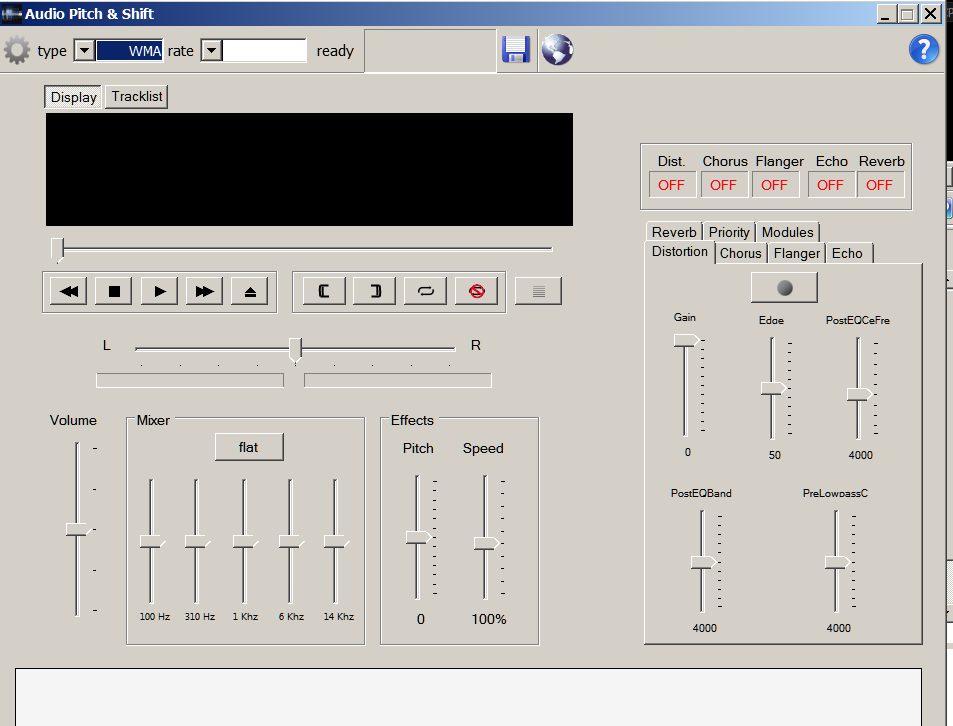Start playback with the play button
The width and height of the screenshot is (953, 726).
tap(159, 291)
